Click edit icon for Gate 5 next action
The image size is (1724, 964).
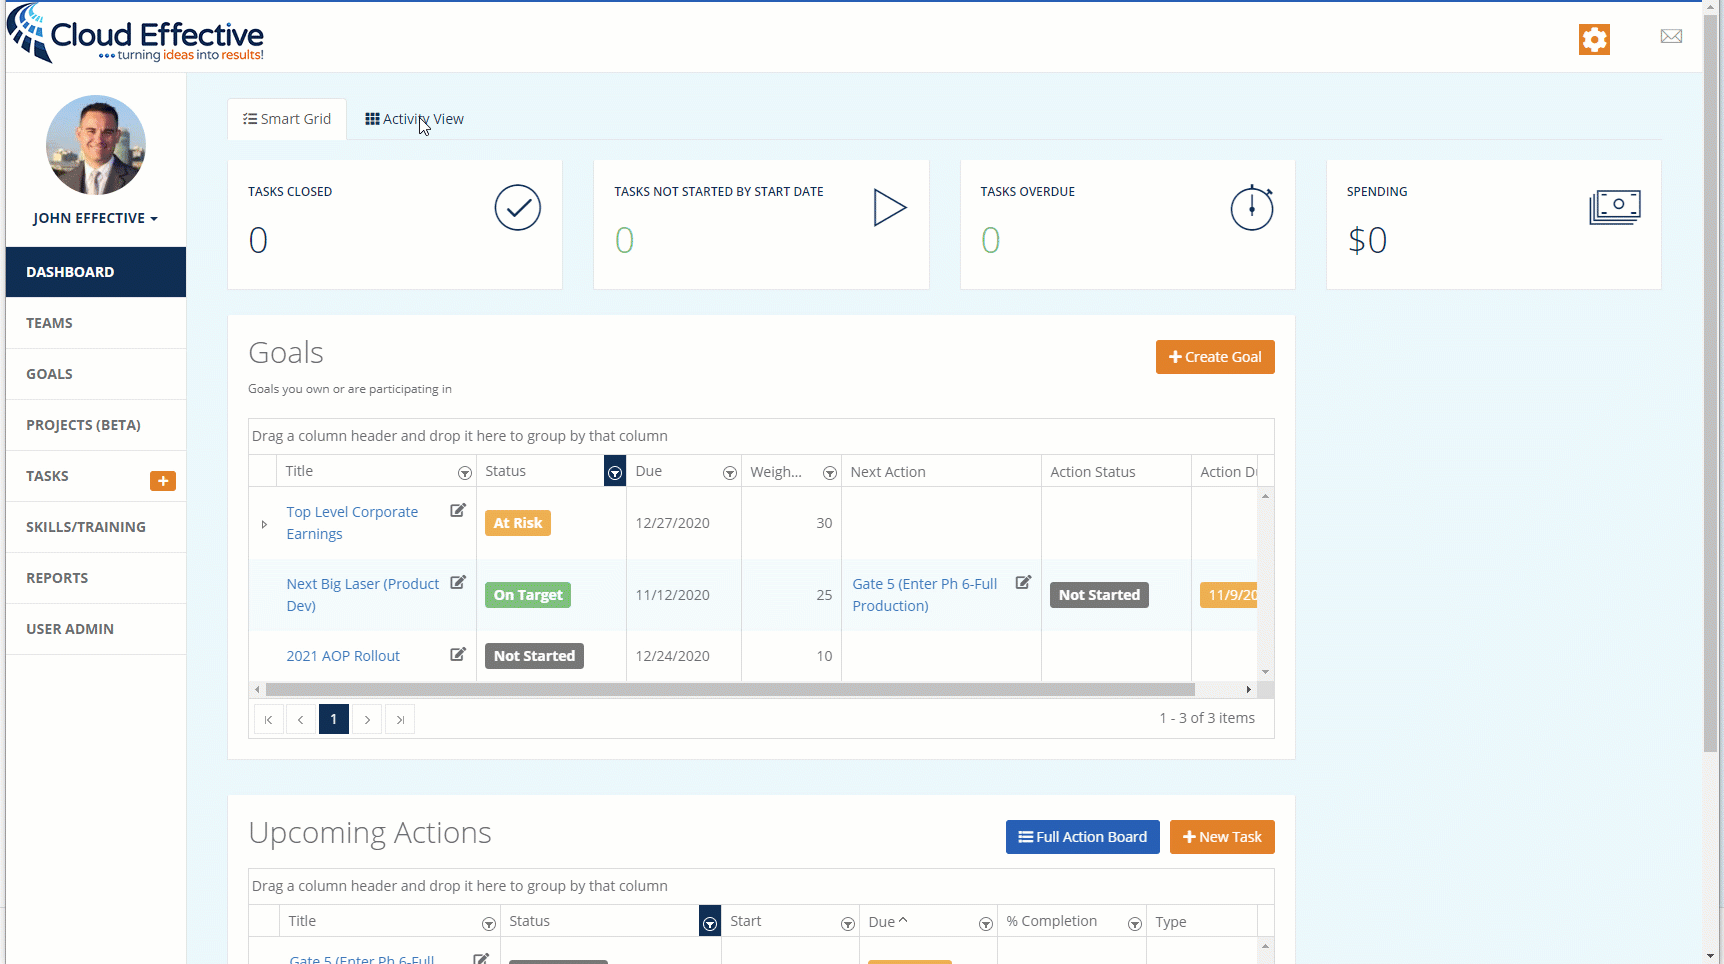pyautogui.click(x=1023, y=583)
